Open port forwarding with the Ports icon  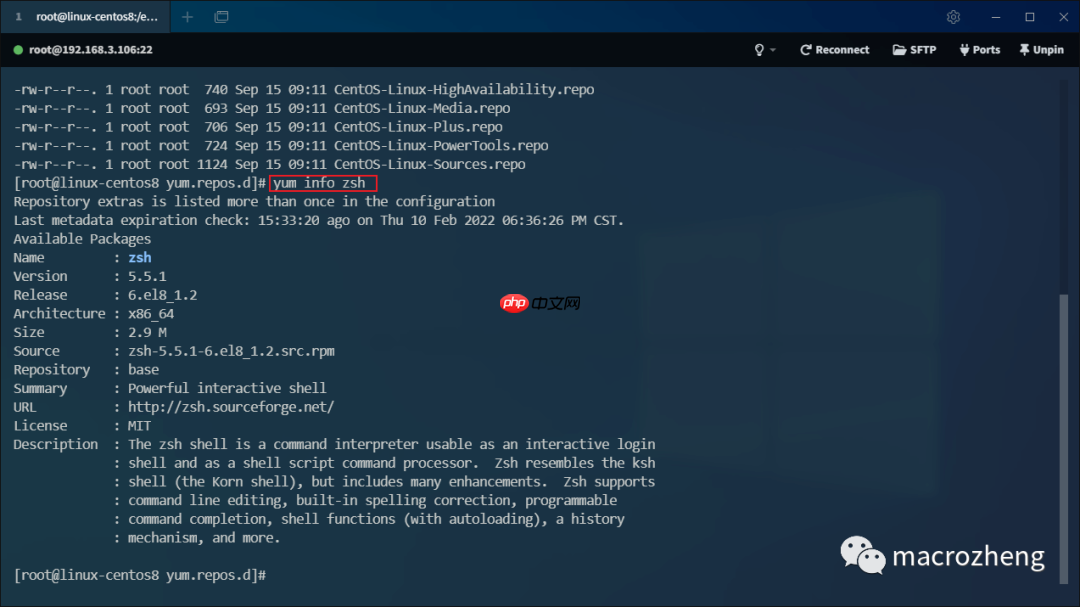979,49
